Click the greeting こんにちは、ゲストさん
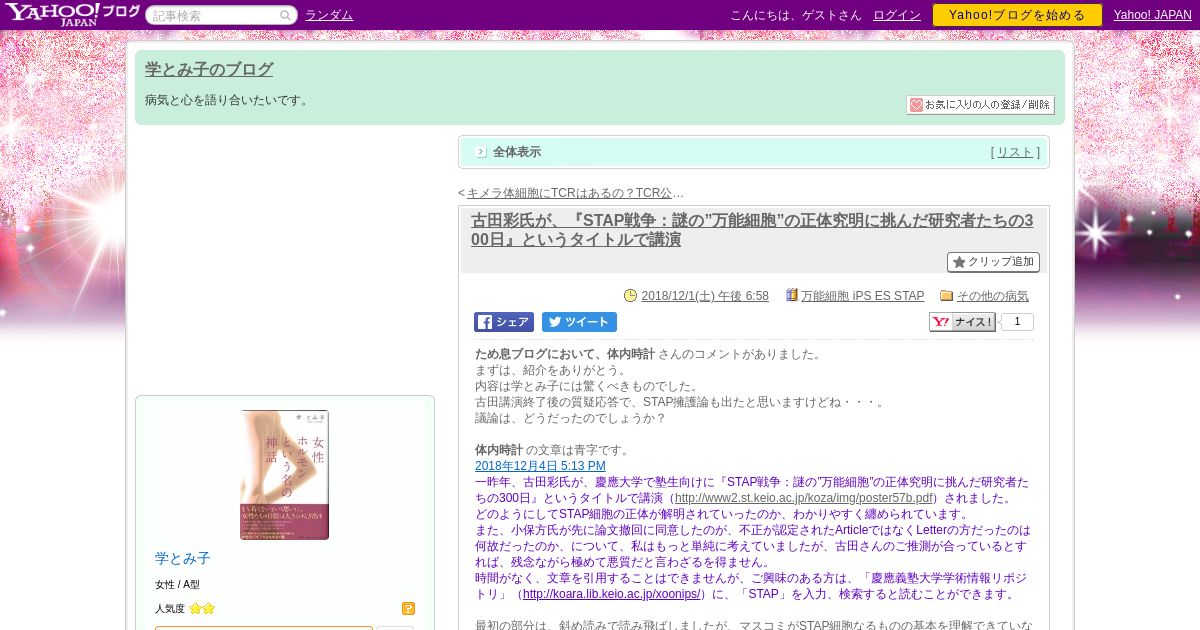This screenshot has width=1200, height=630. [796, 15]
